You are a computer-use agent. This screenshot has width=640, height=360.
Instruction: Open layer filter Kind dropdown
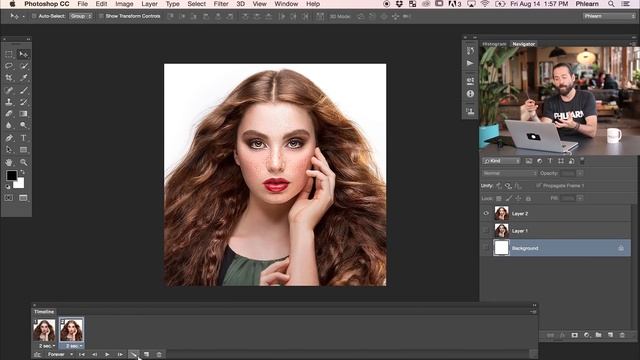(x=501, y=161)
